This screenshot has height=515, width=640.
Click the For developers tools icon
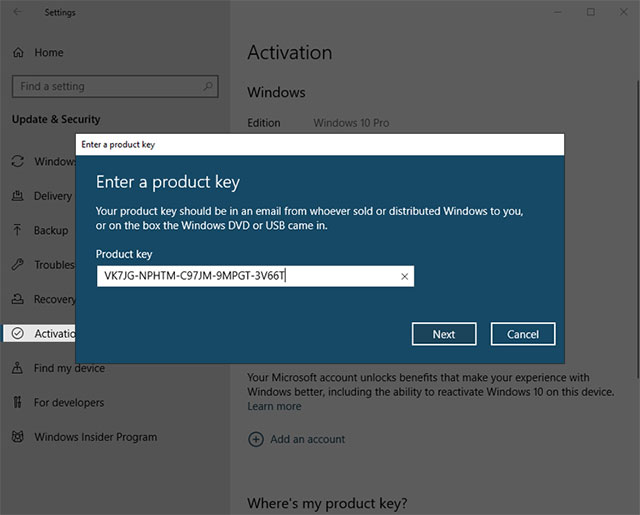click(x=17, y=402)
